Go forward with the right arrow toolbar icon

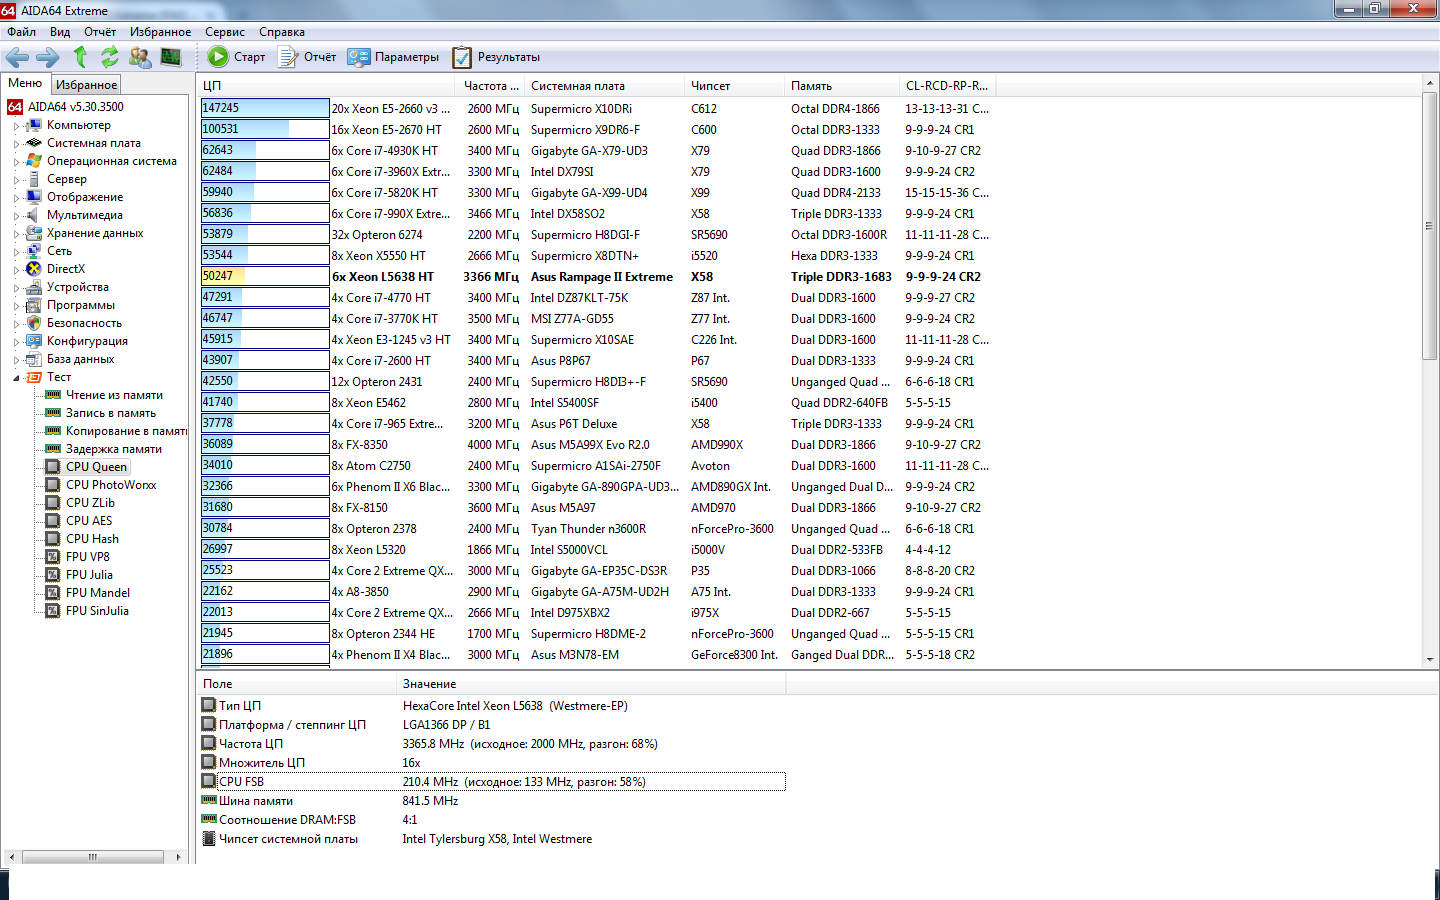(x=48, y=57)
